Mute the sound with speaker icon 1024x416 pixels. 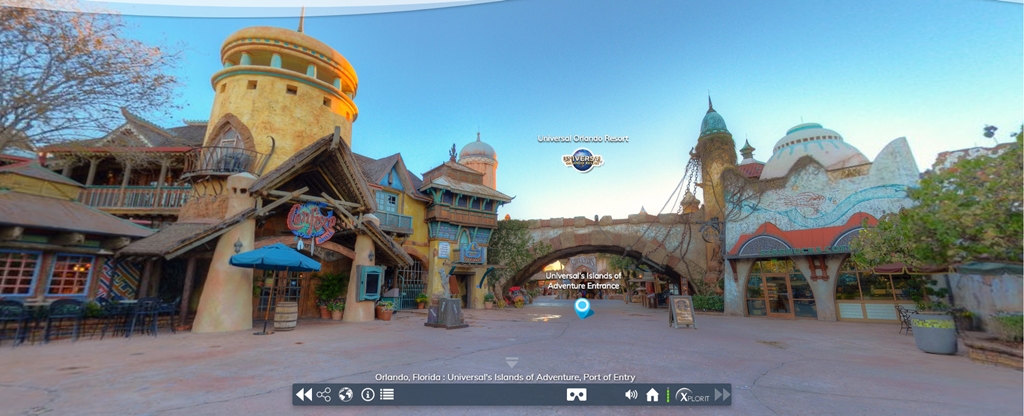click(631, 395)
